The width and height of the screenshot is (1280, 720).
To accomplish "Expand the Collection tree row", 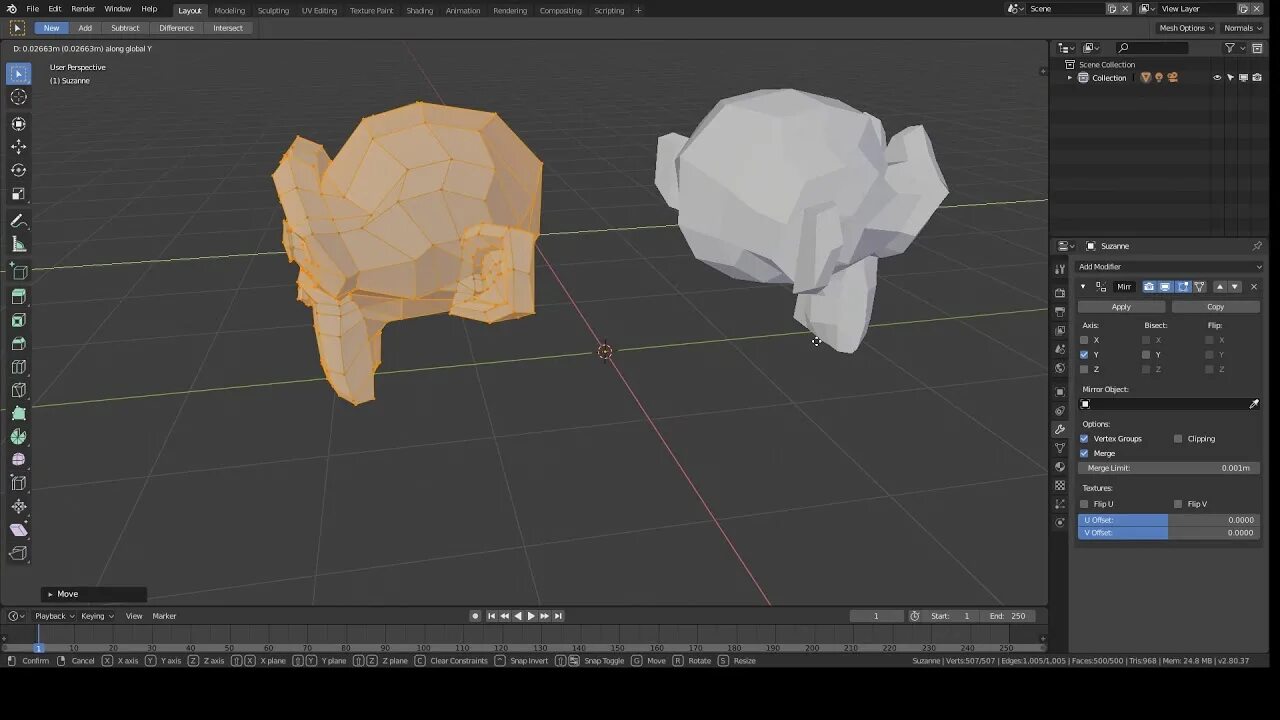I will (1070, 78).
